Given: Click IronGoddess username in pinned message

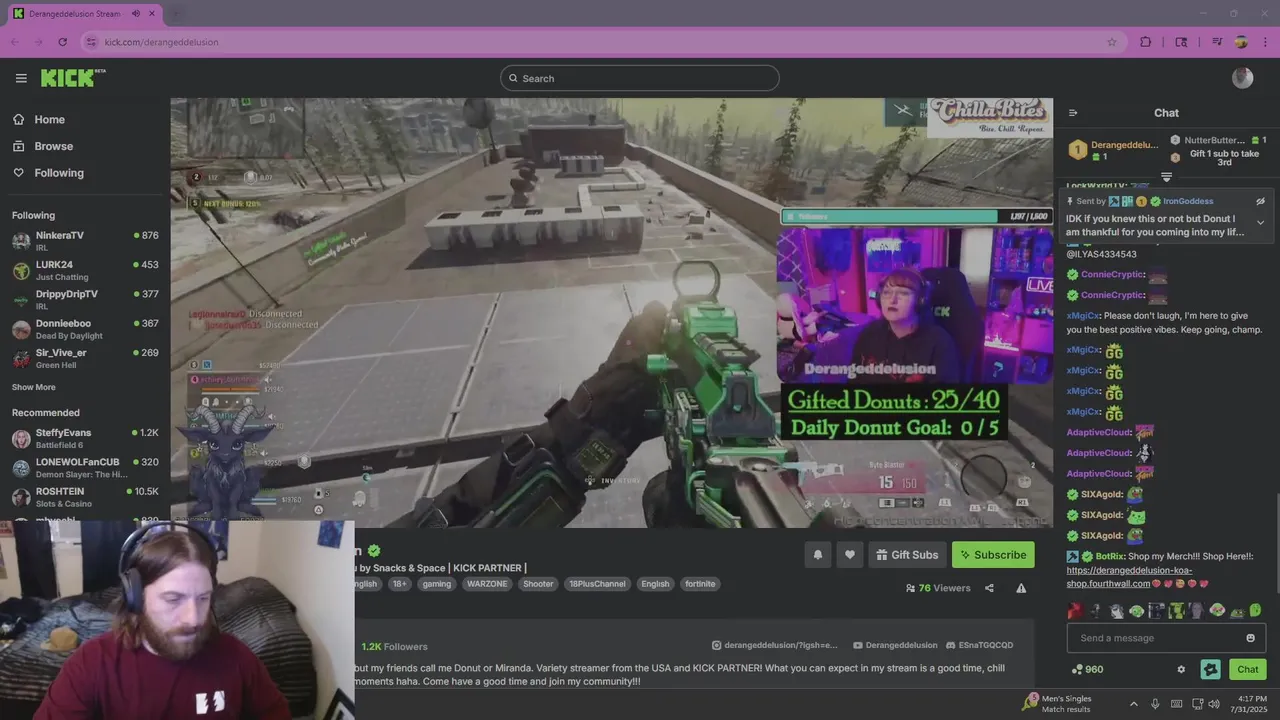Looking at the screenshot, I should click(1187, 201).
